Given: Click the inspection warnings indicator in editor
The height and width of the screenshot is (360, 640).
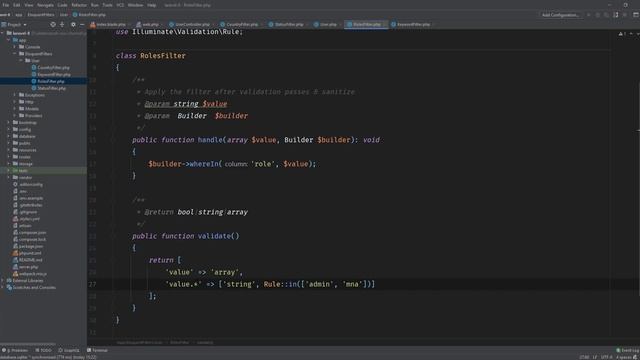Looking at the screenshot, I should coord(623,34).
